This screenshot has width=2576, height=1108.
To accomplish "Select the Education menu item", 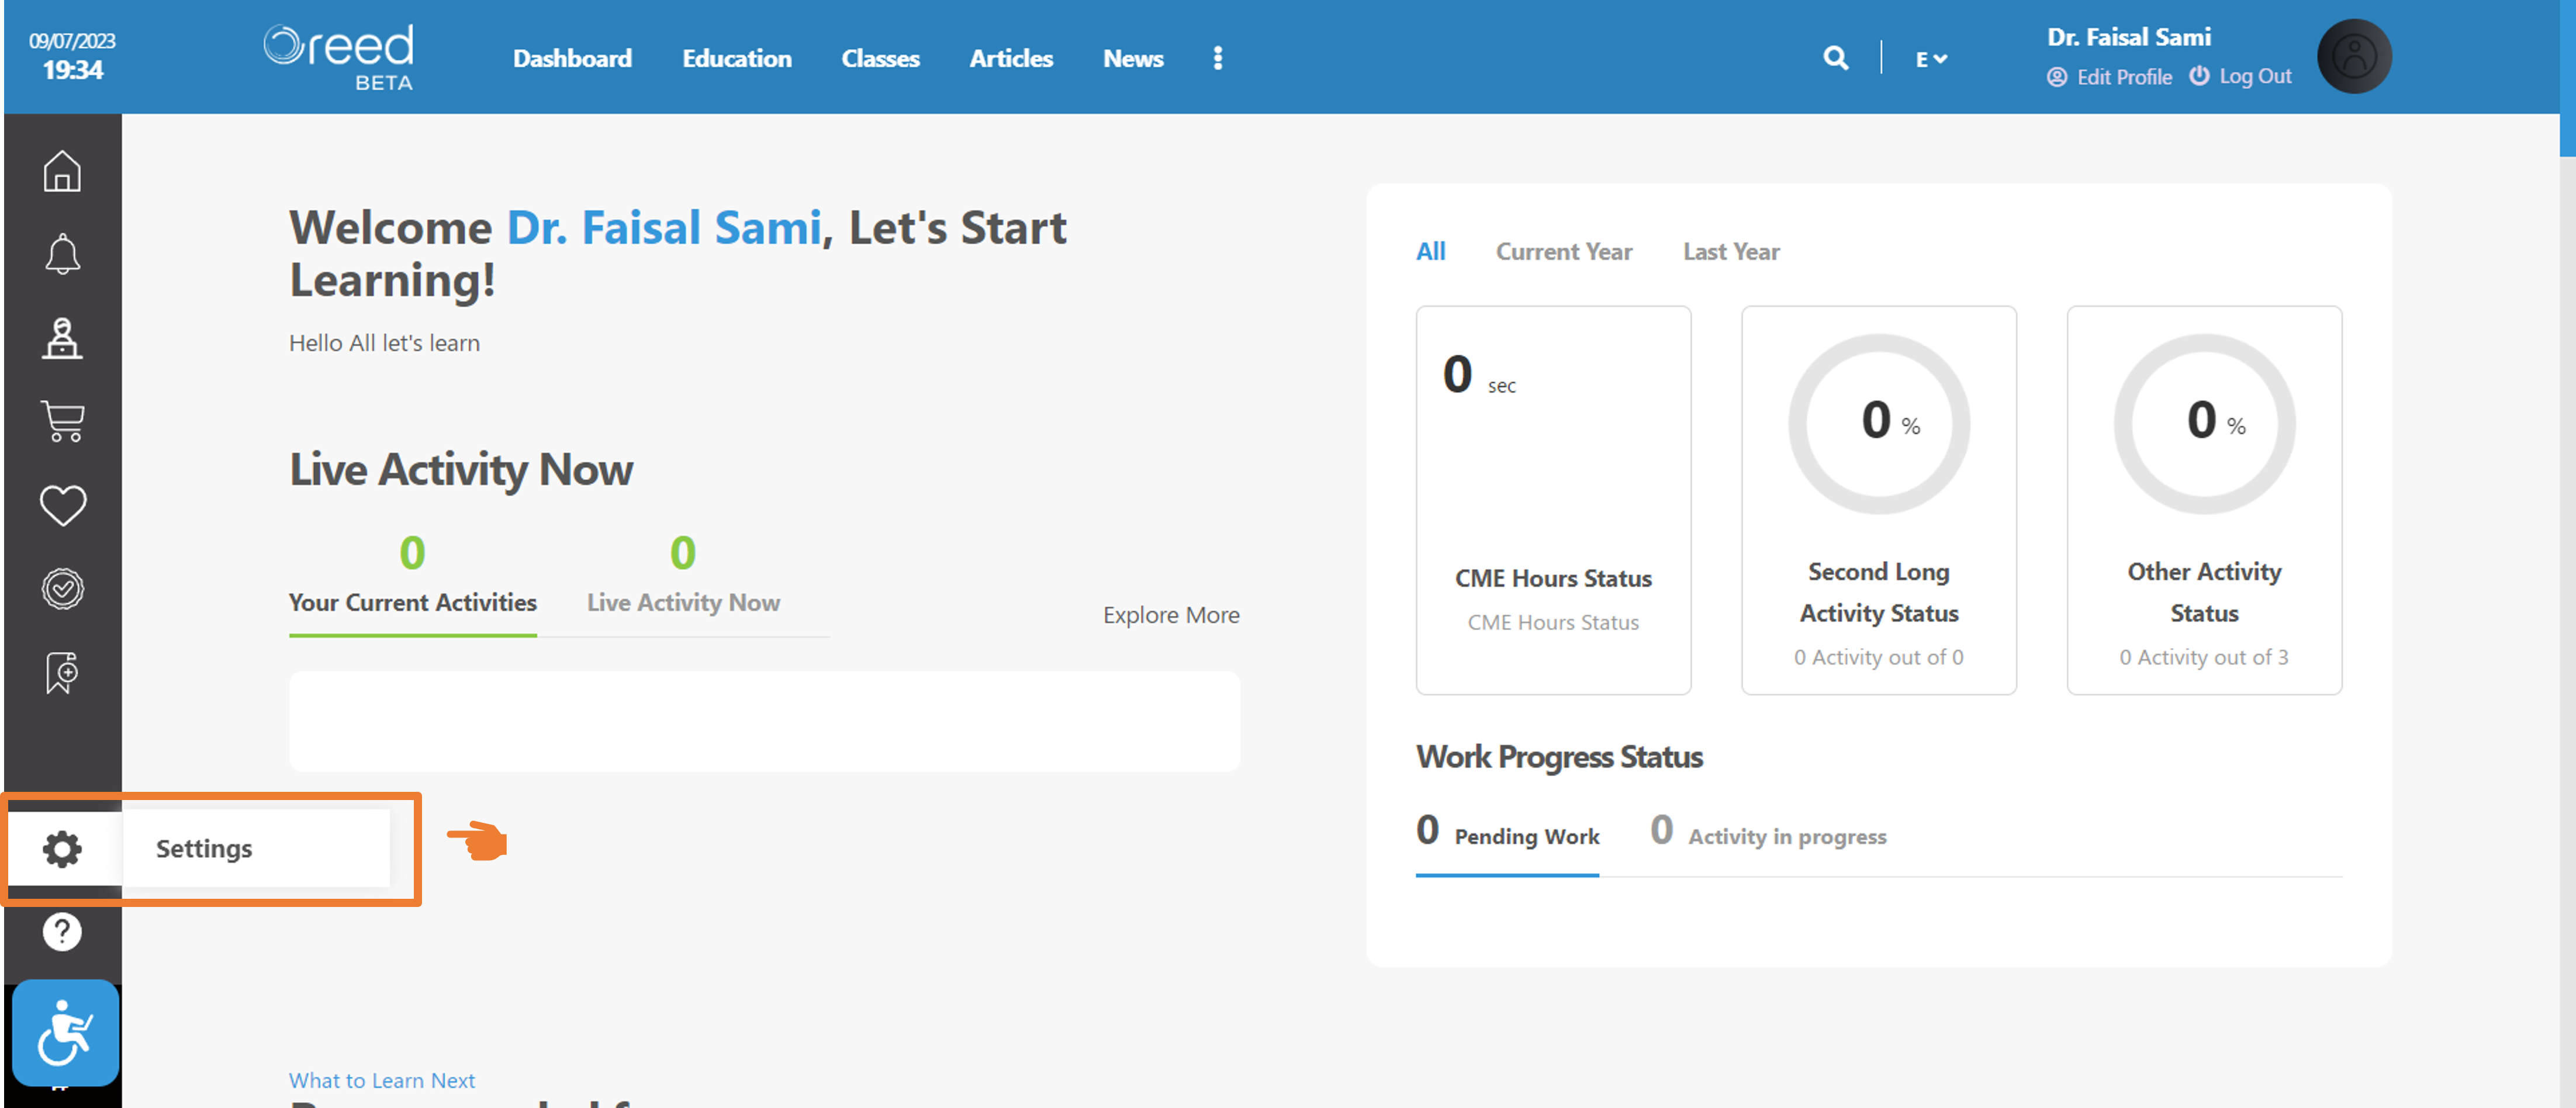I will point(736,58).
